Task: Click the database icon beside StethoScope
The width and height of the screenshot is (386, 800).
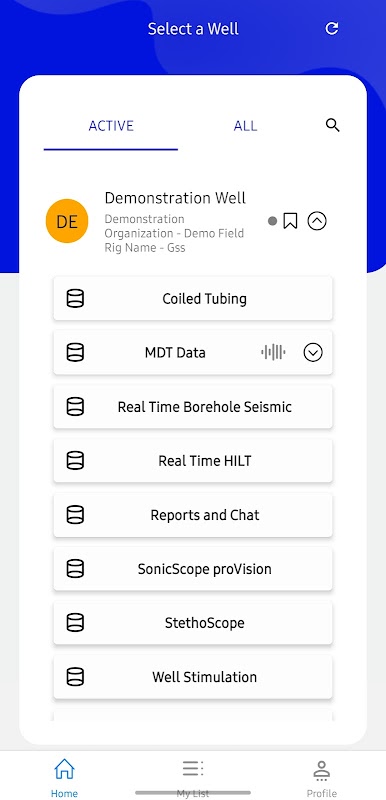Action: pos(75,622)
